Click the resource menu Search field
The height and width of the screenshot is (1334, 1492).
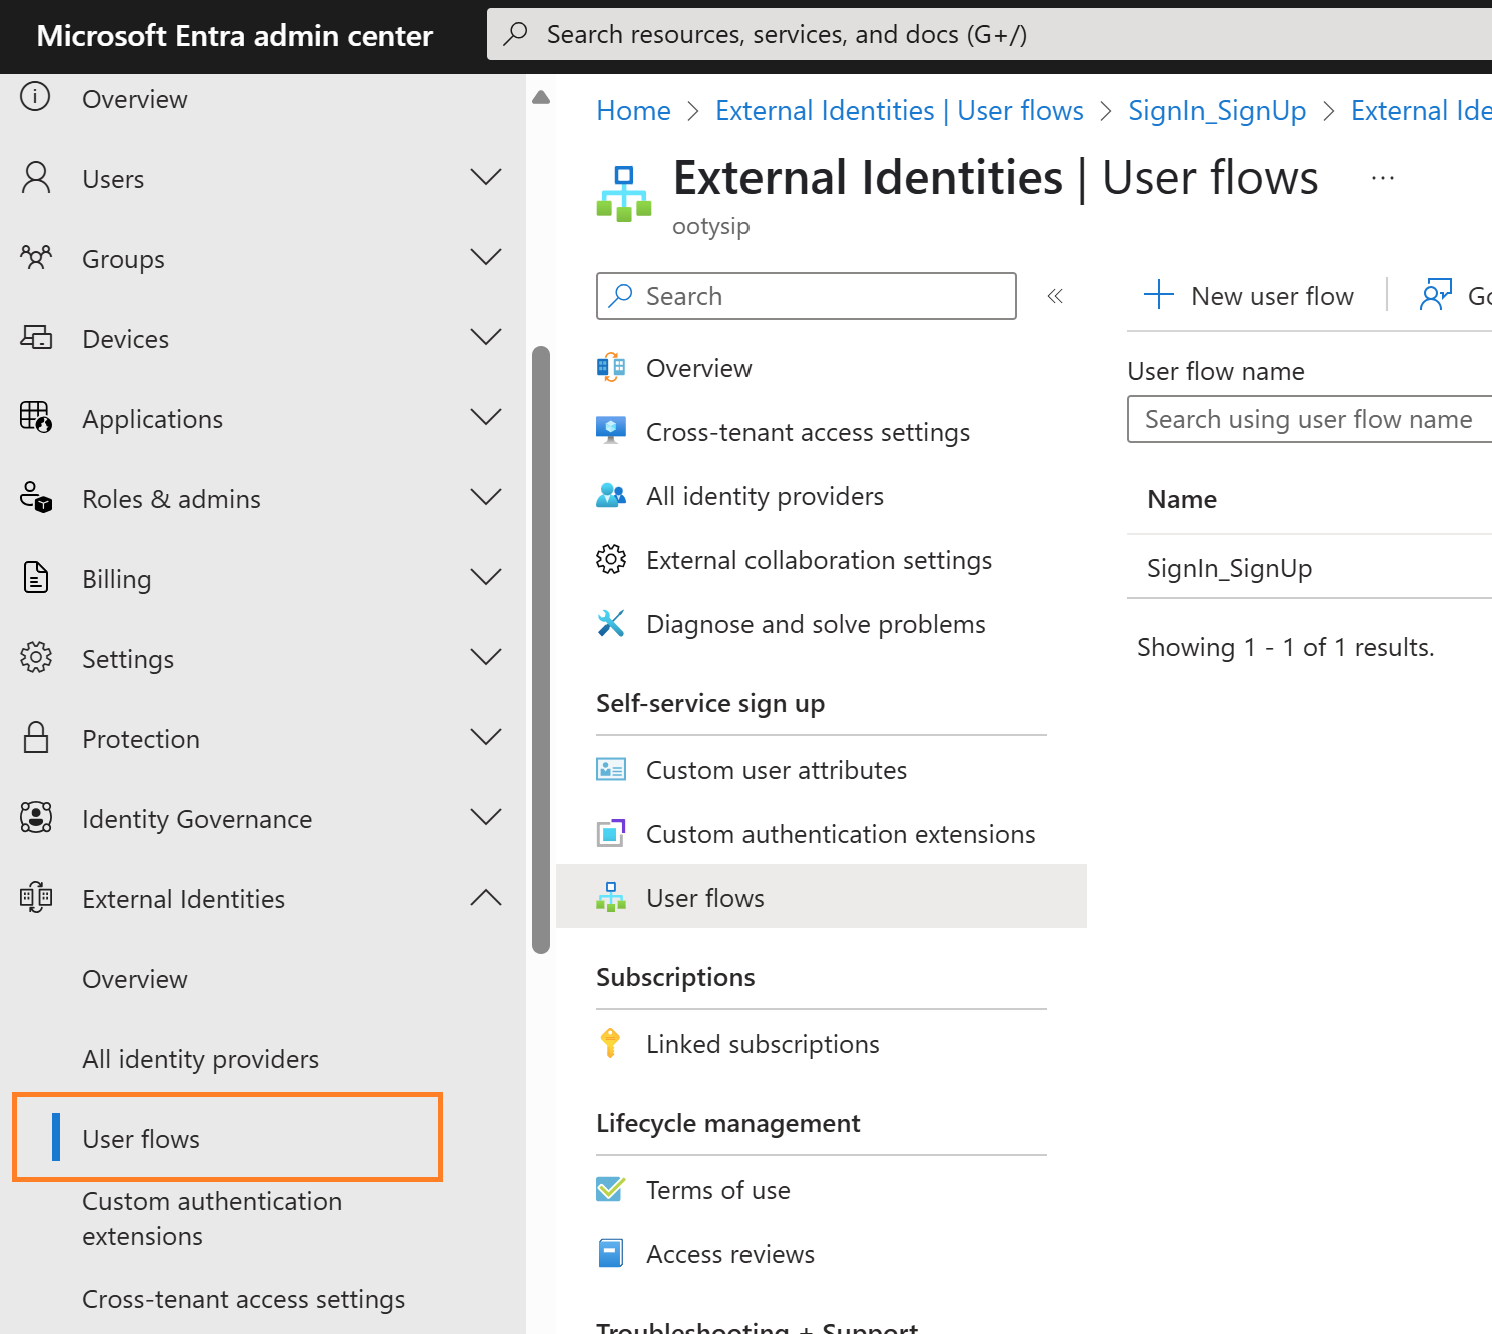click(x=806, y=296)
